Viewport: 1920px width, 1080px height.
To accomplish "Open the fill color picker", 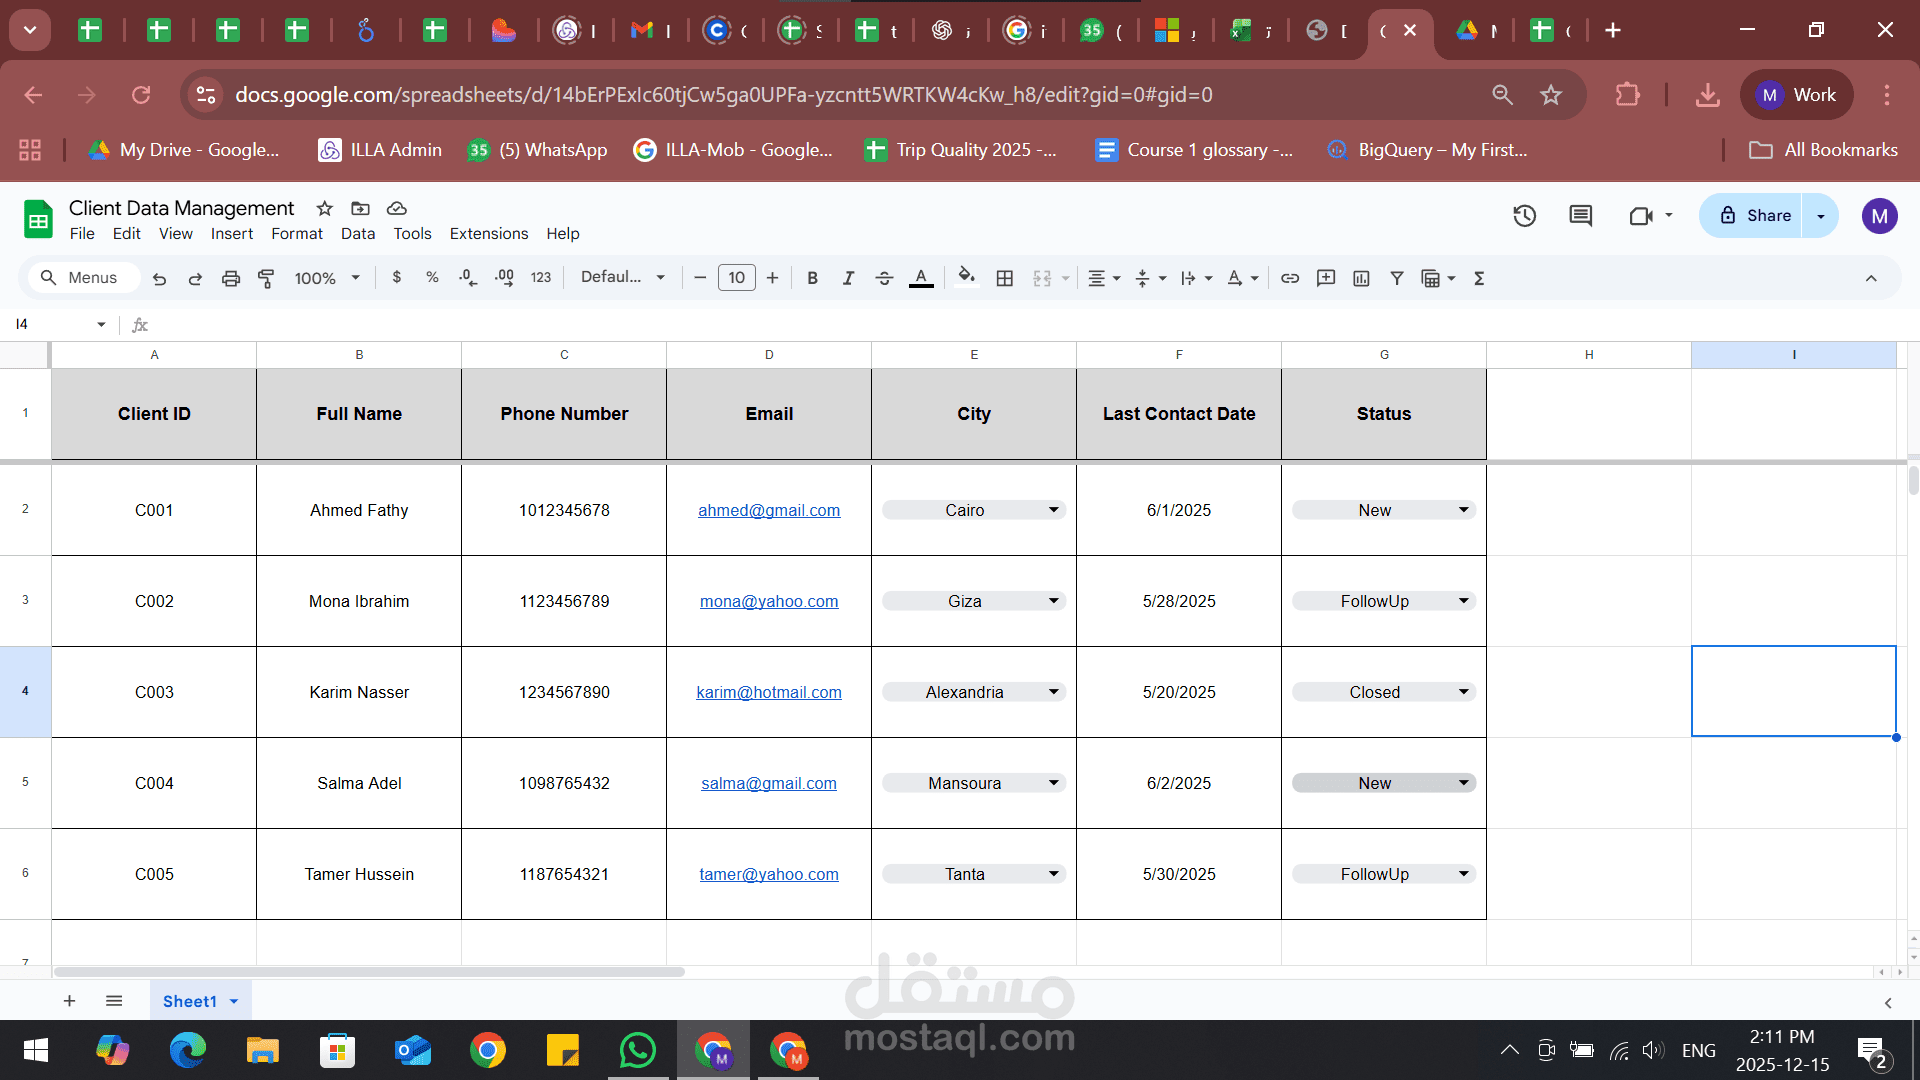I will [x=966, y=278].
